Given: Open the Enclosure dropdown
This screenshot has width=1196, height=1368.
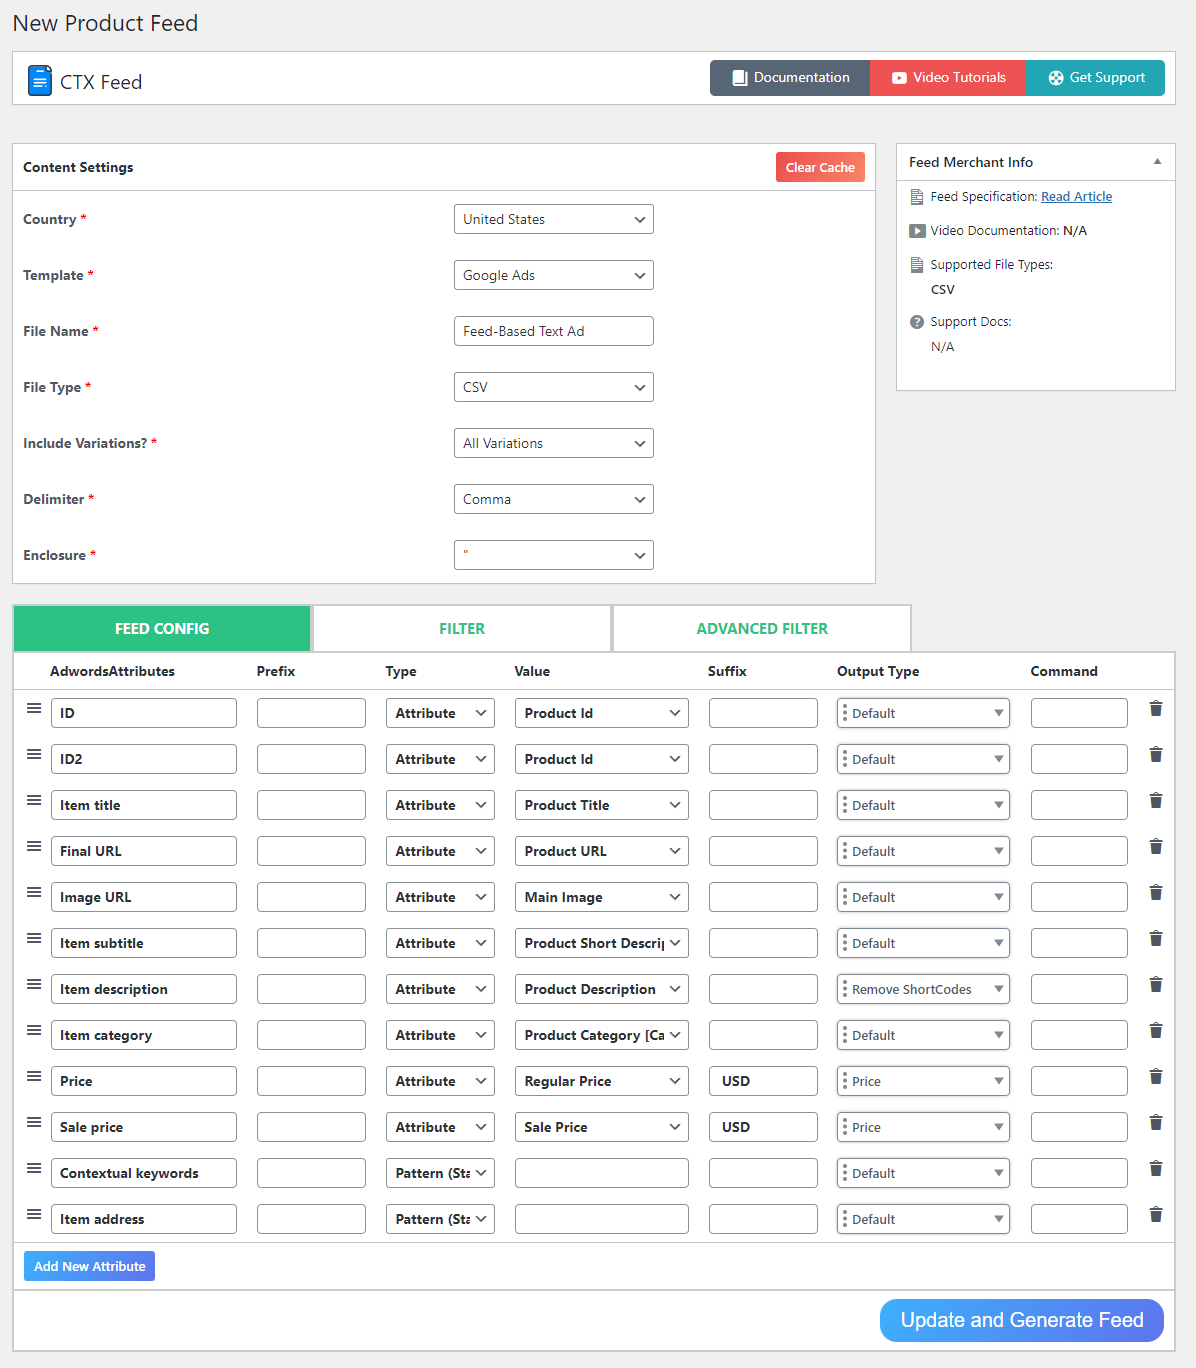Looking at the screenshot, I should click(554, 555).
